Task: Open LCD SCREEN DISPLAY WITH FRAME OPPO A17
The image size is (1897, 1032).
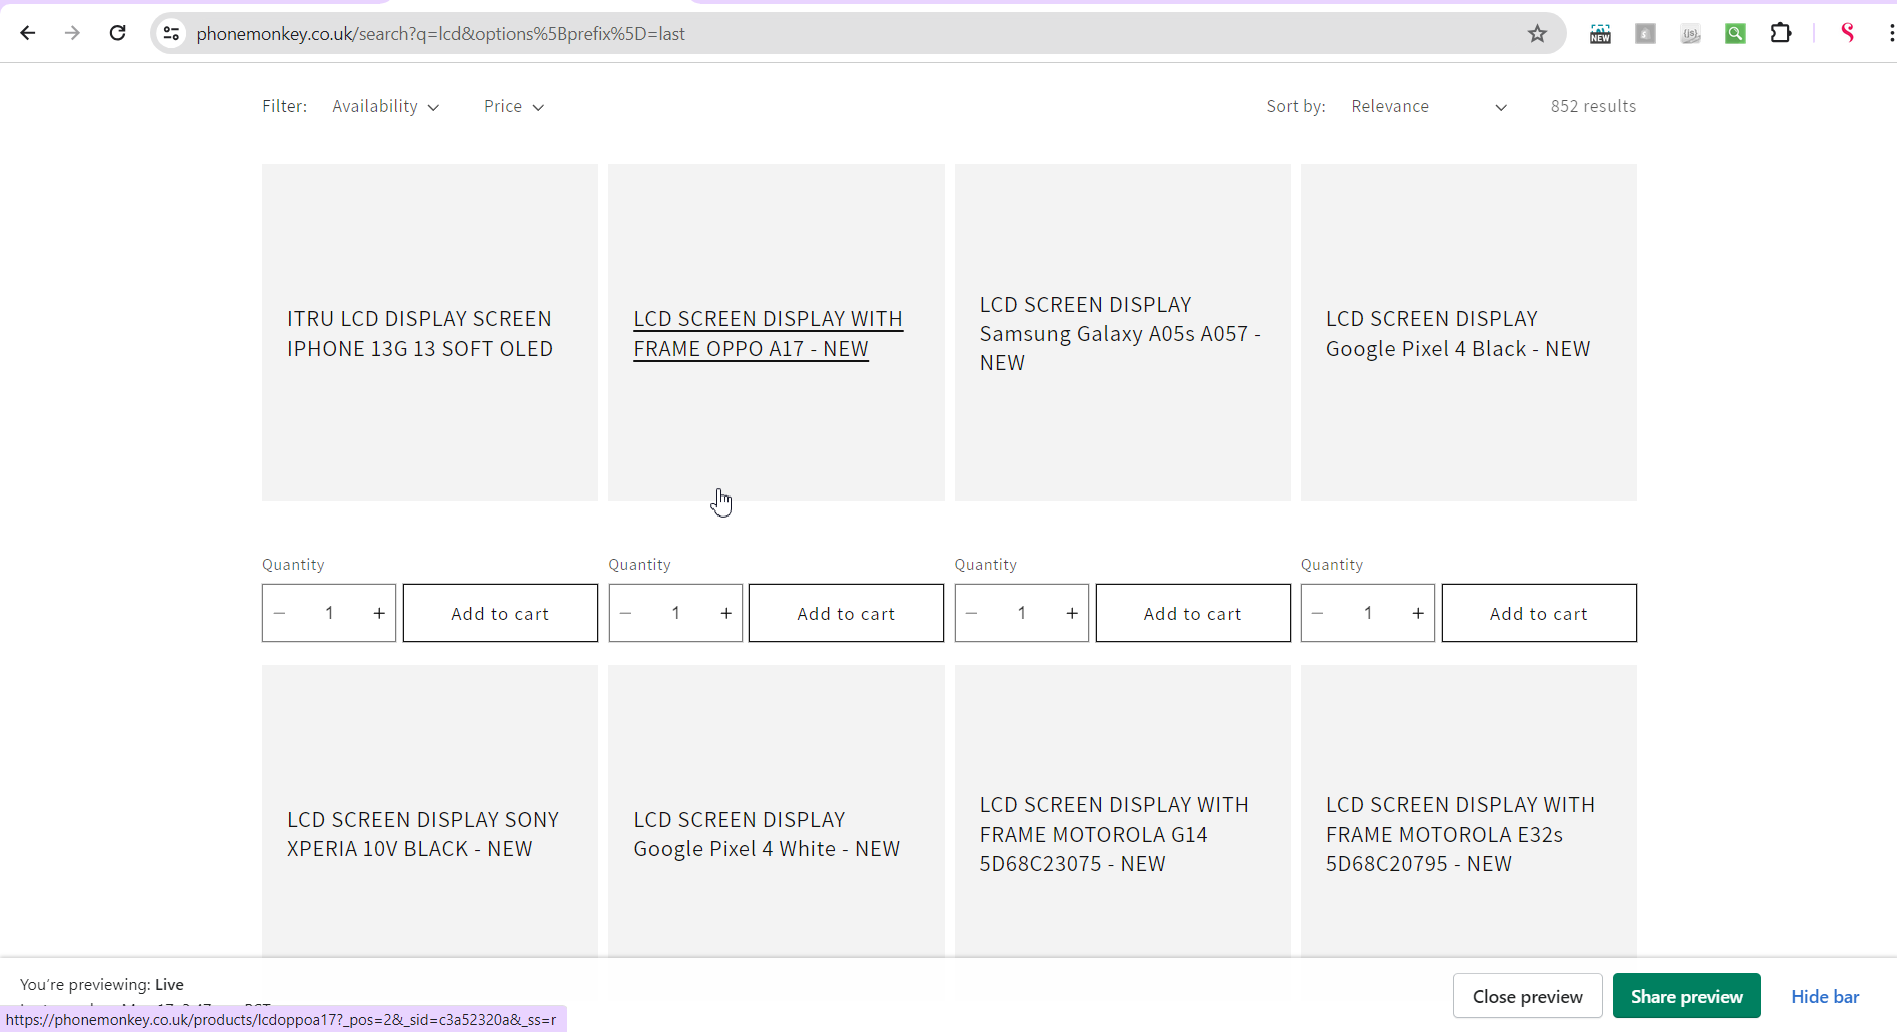Action: (768, 333)
